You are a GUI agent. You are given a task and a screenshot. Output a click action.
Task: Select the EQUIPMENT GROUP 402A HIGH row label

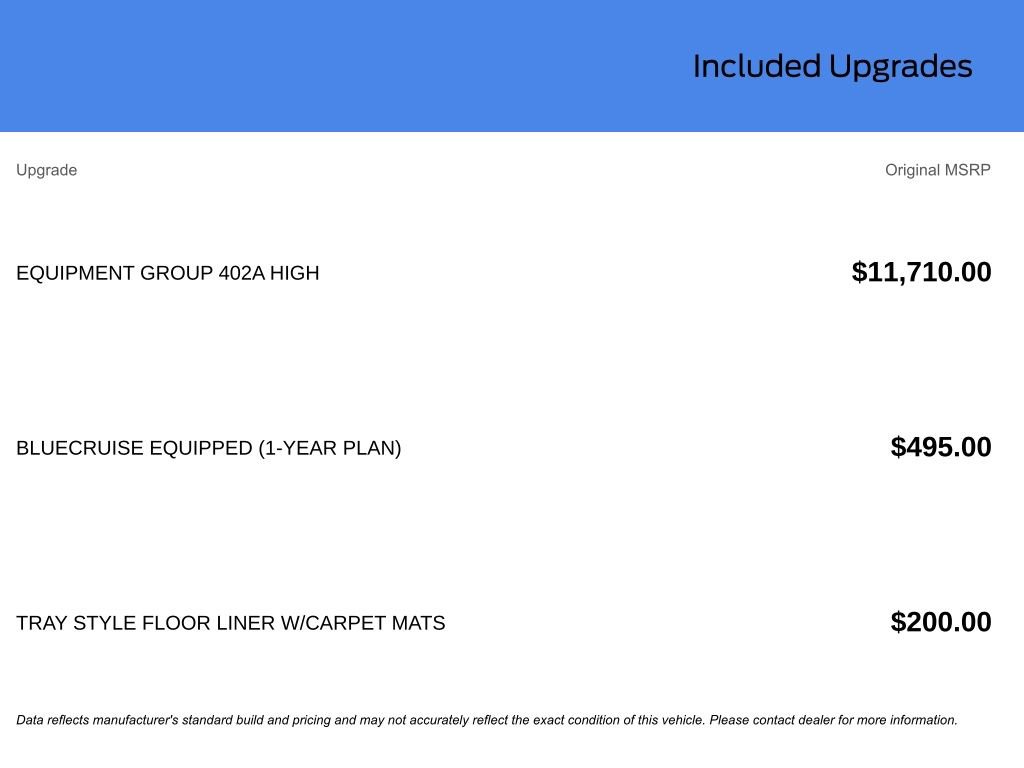click(x=168, y=273)
